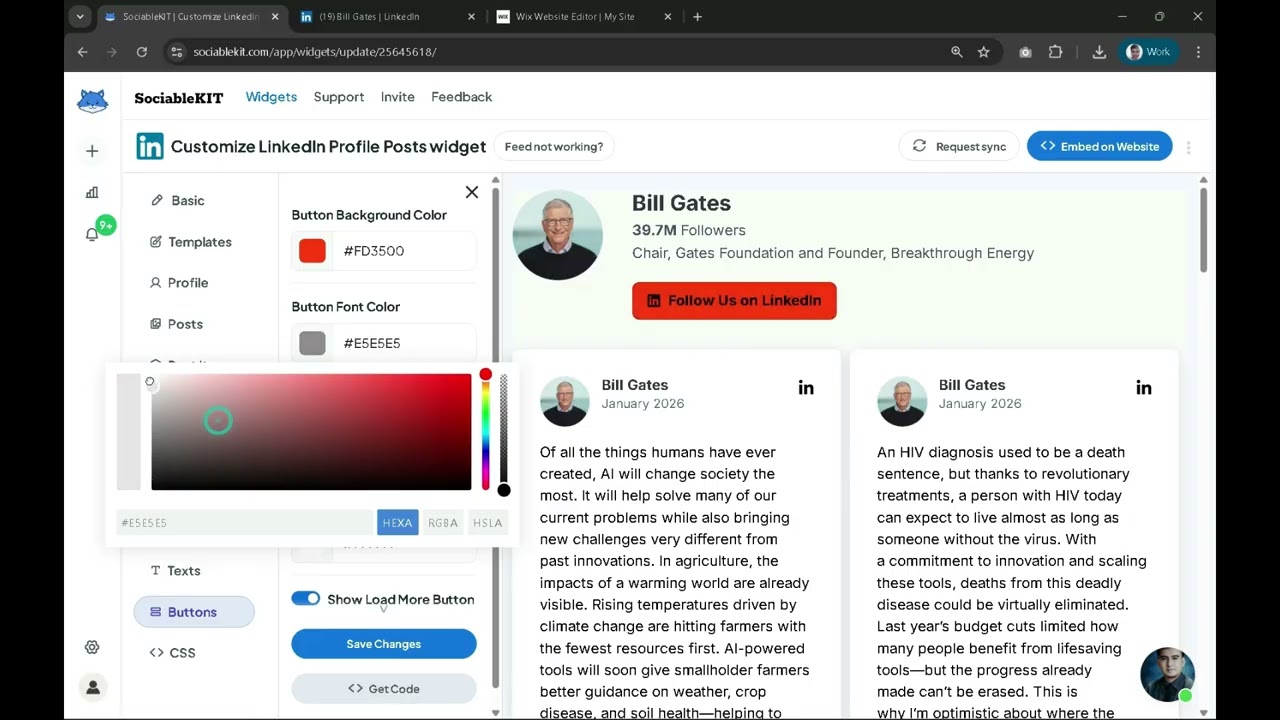Click the Embed on Website button
The height and width of the screenshot is (720, 1280).
click(1099, 146)
